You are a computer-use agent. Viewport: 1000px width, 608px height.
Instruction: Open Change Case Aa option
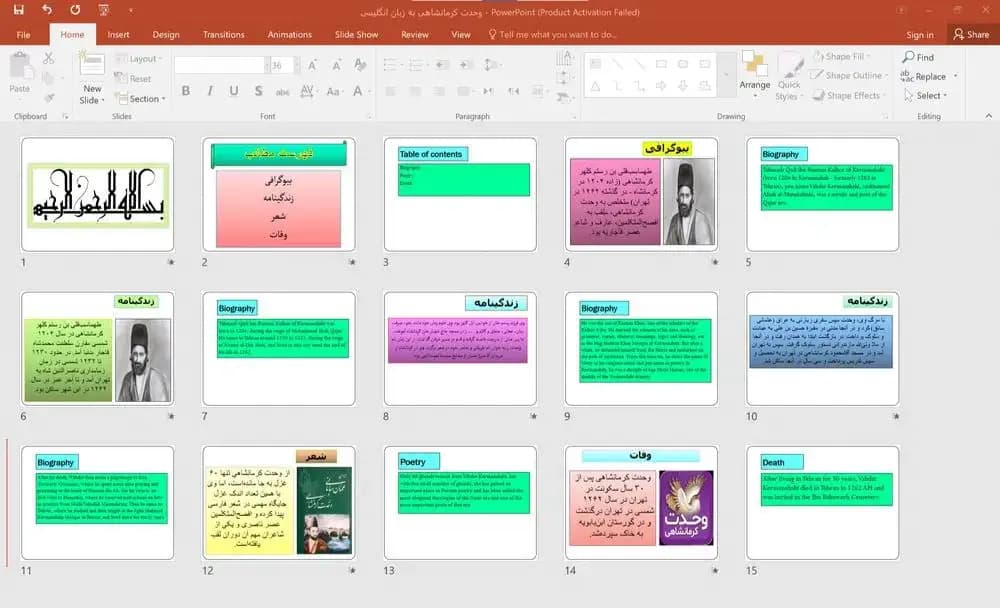click(x=333, y=91)
